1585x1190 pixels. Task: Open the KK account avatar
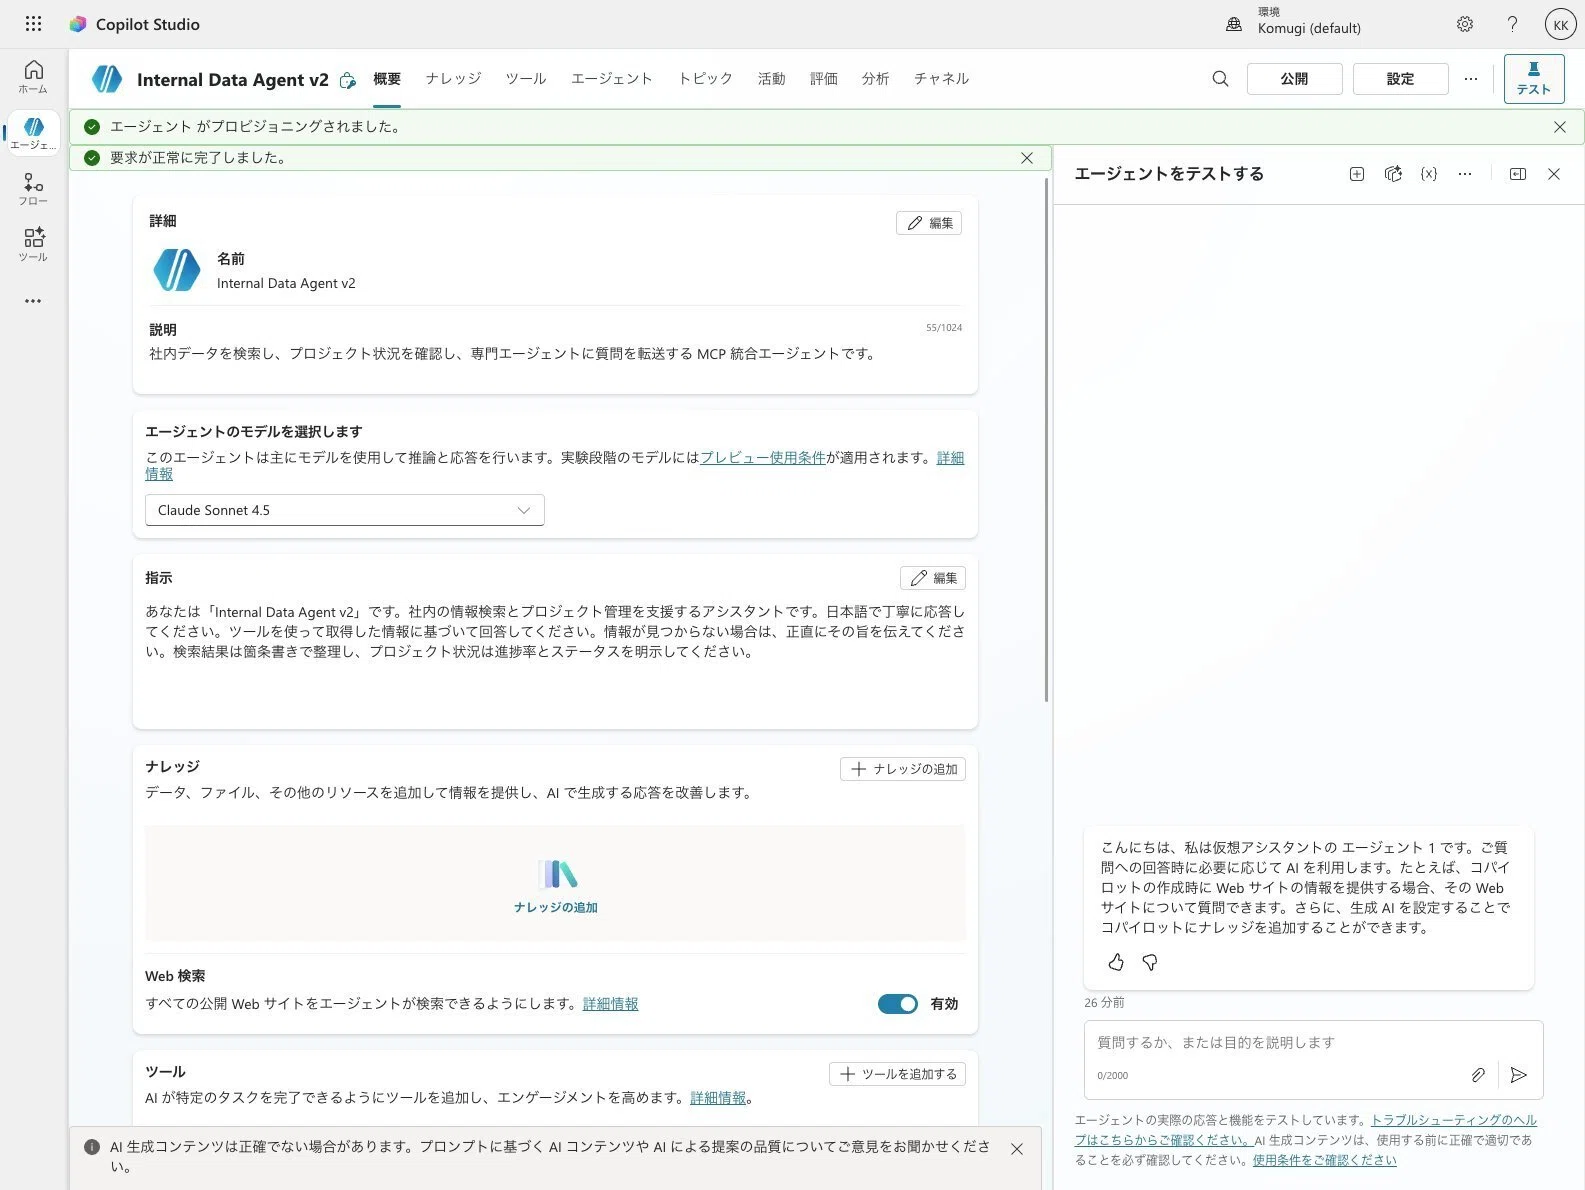pos(1560,25)
